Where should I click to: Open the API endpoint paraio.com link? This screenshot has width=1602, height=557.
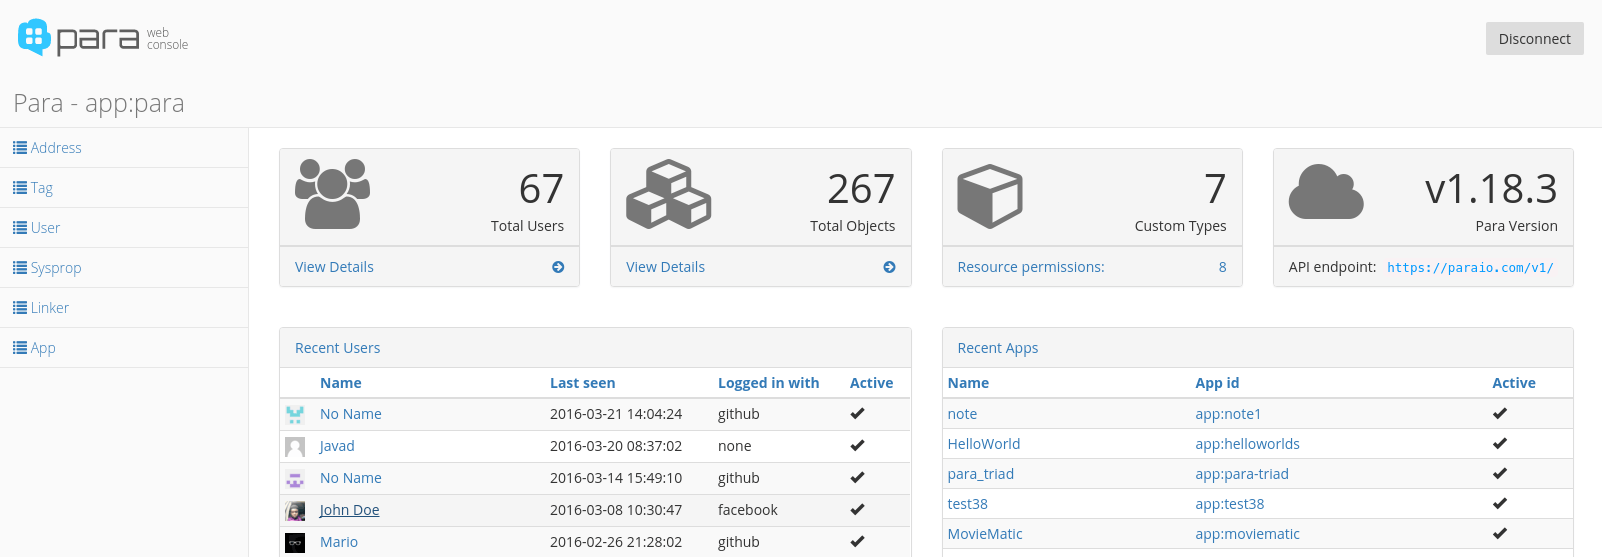[1470, 268]
